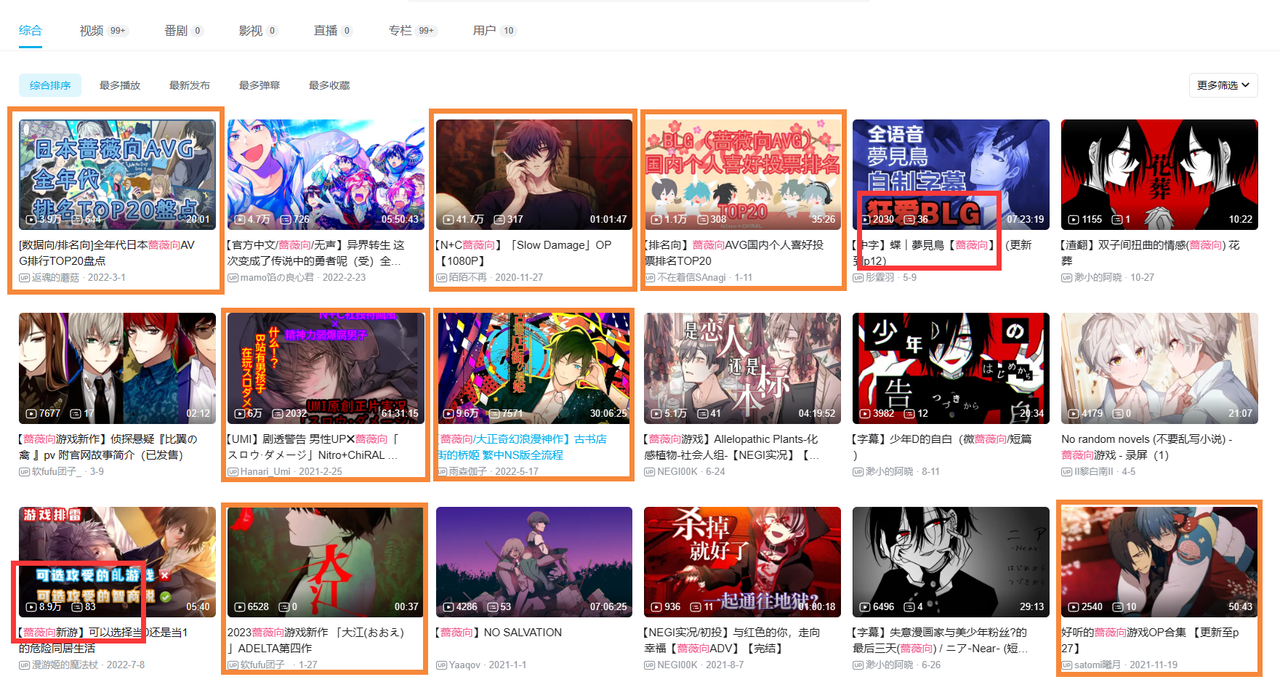The image size is (1280, 691).
Task: Sort results by 最多收藏
Action: (329, 86)
